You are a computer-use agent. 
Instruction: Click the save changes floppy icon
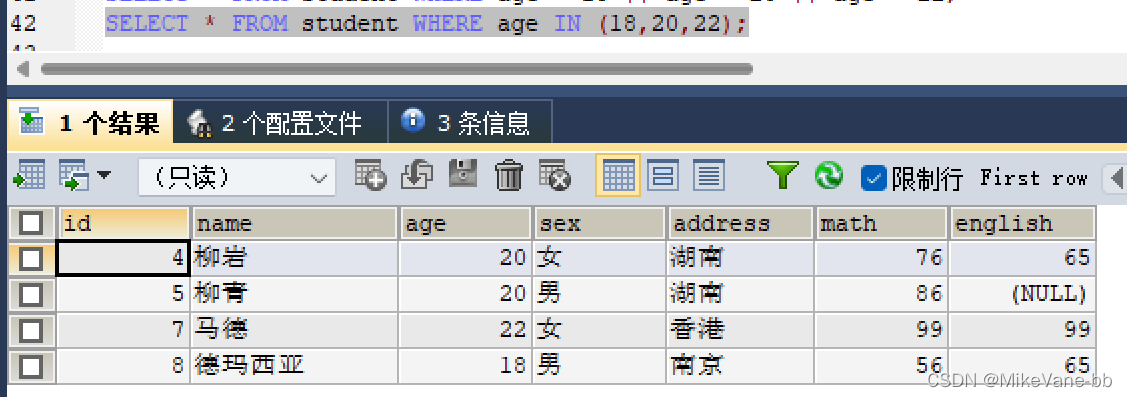click(463, 175)
